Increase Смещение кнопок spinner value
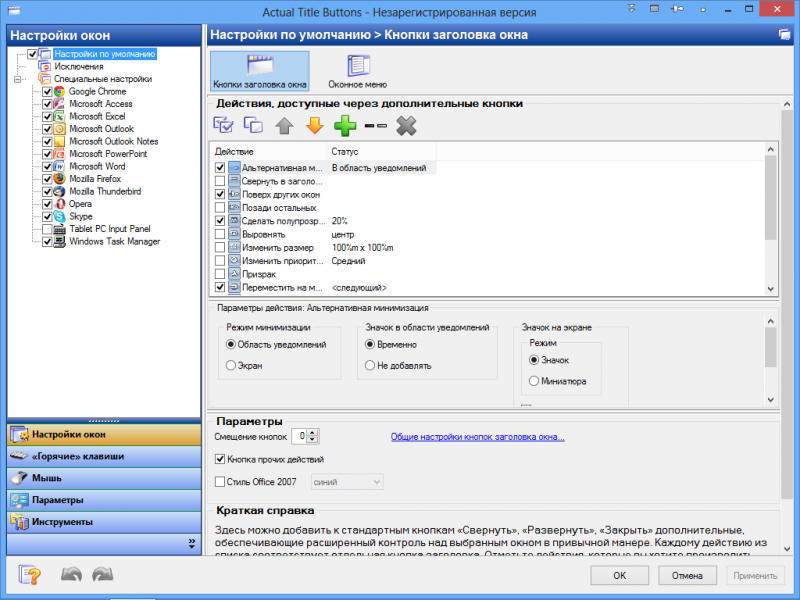800x600 pixels. 313,433
